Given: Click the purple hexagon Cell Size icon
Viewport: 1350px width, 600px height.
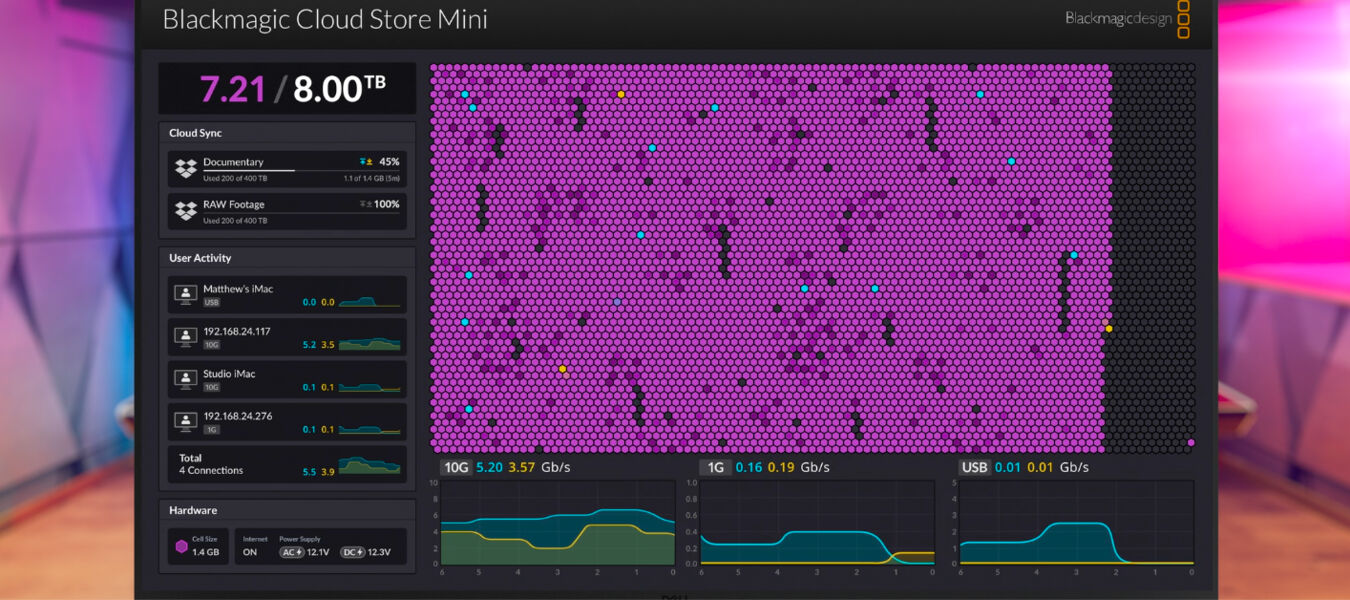Looking at the screenshot, I should pyautogui.click(x=181, y=546).
